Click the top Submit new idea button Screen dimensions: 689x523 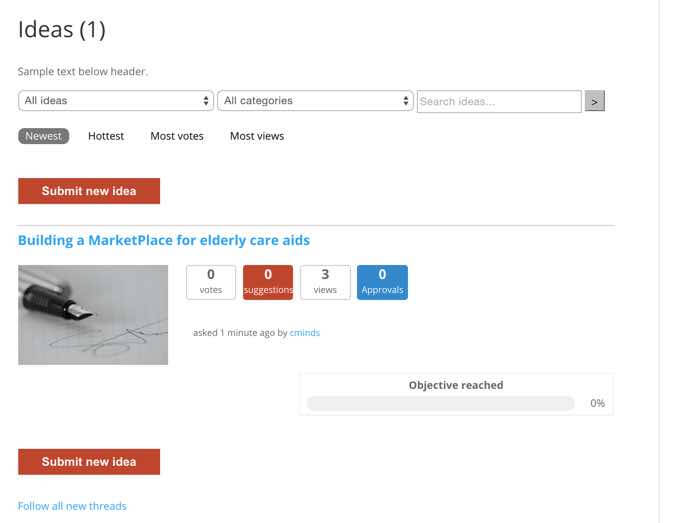point(89,191)
